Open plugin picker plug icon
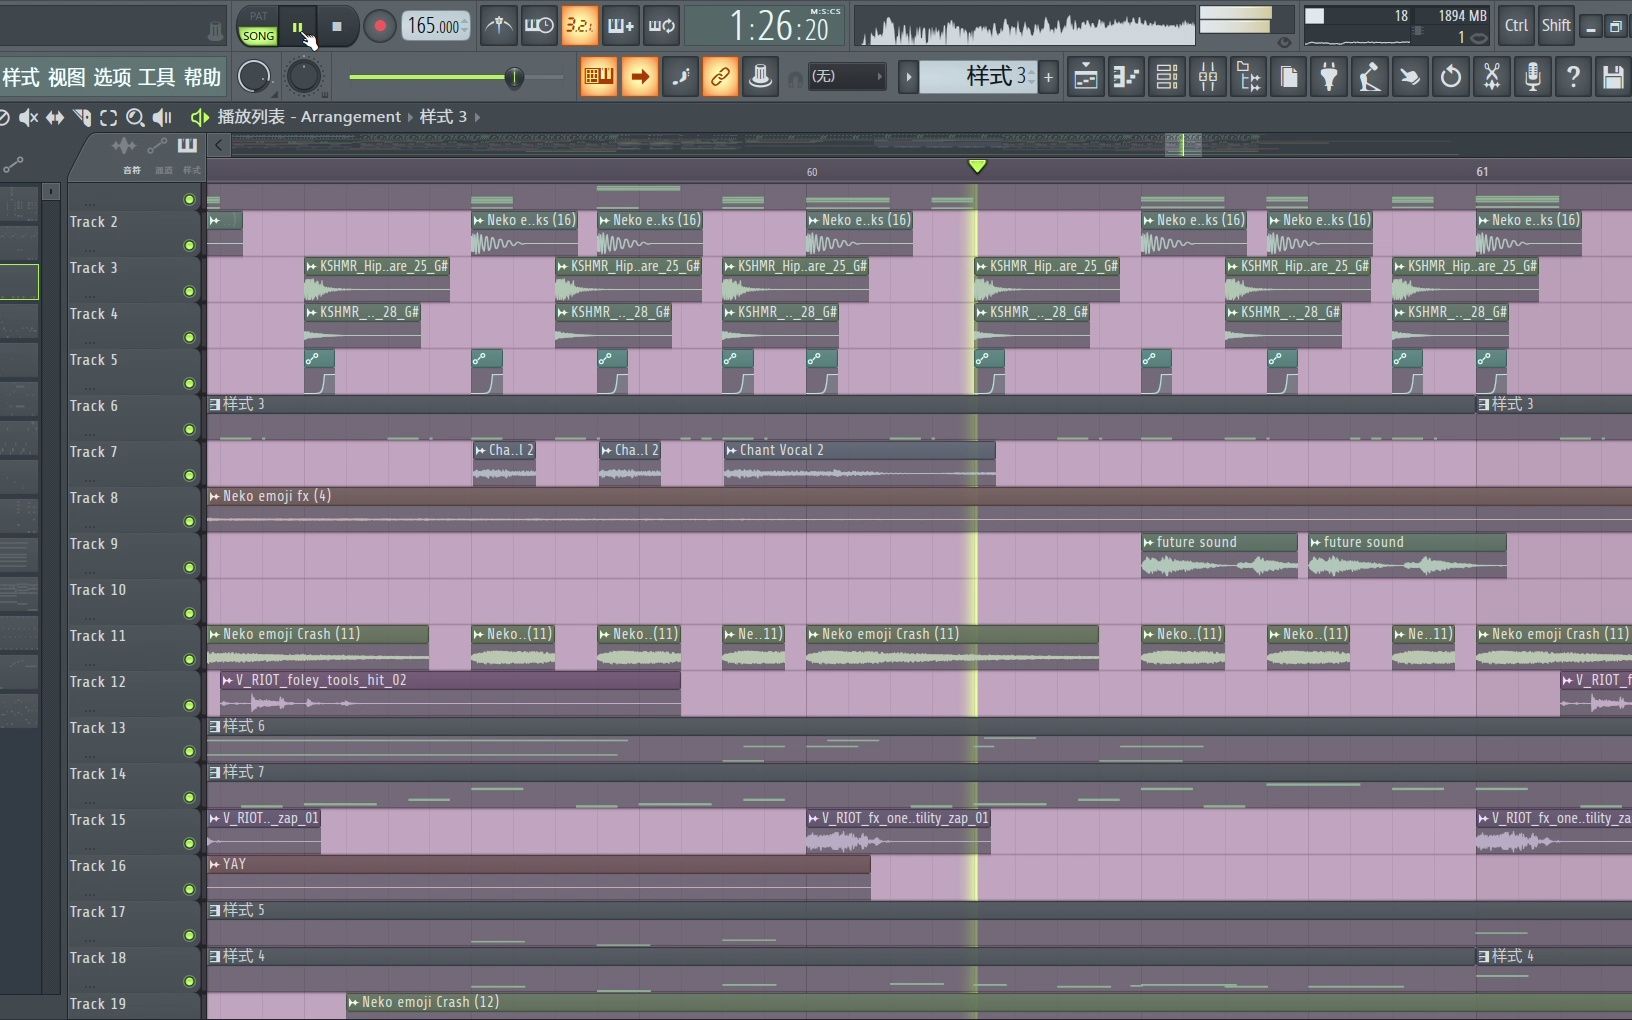The height and width of the screenshot is (1020, 1632). (1329, 77)
